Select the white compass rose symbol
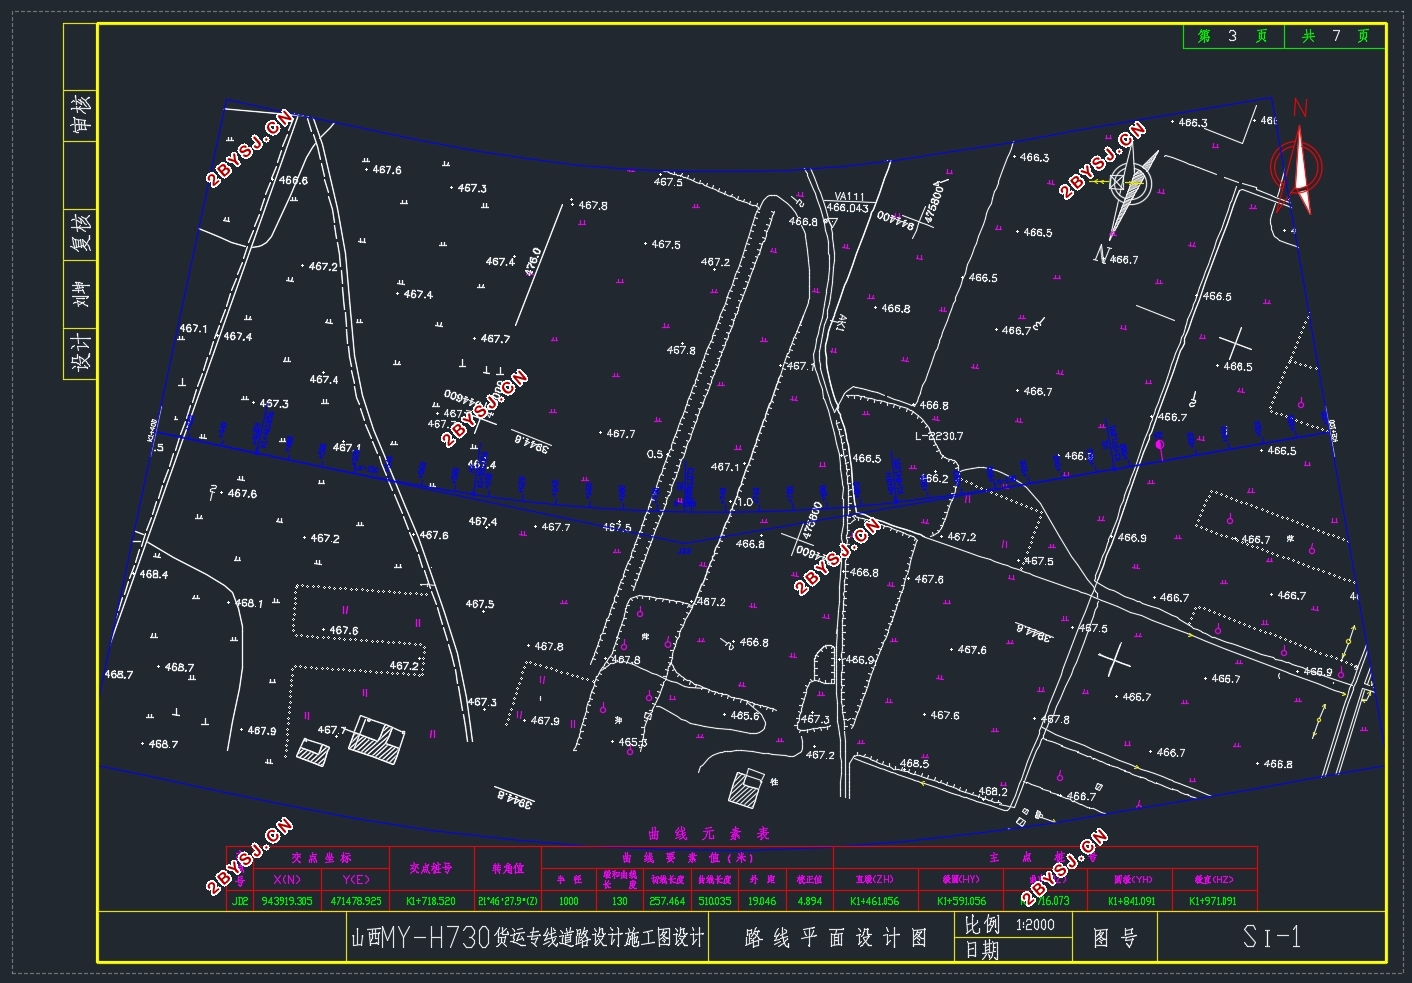This screenshot has width=1412, height=983. click(1133, 189)
